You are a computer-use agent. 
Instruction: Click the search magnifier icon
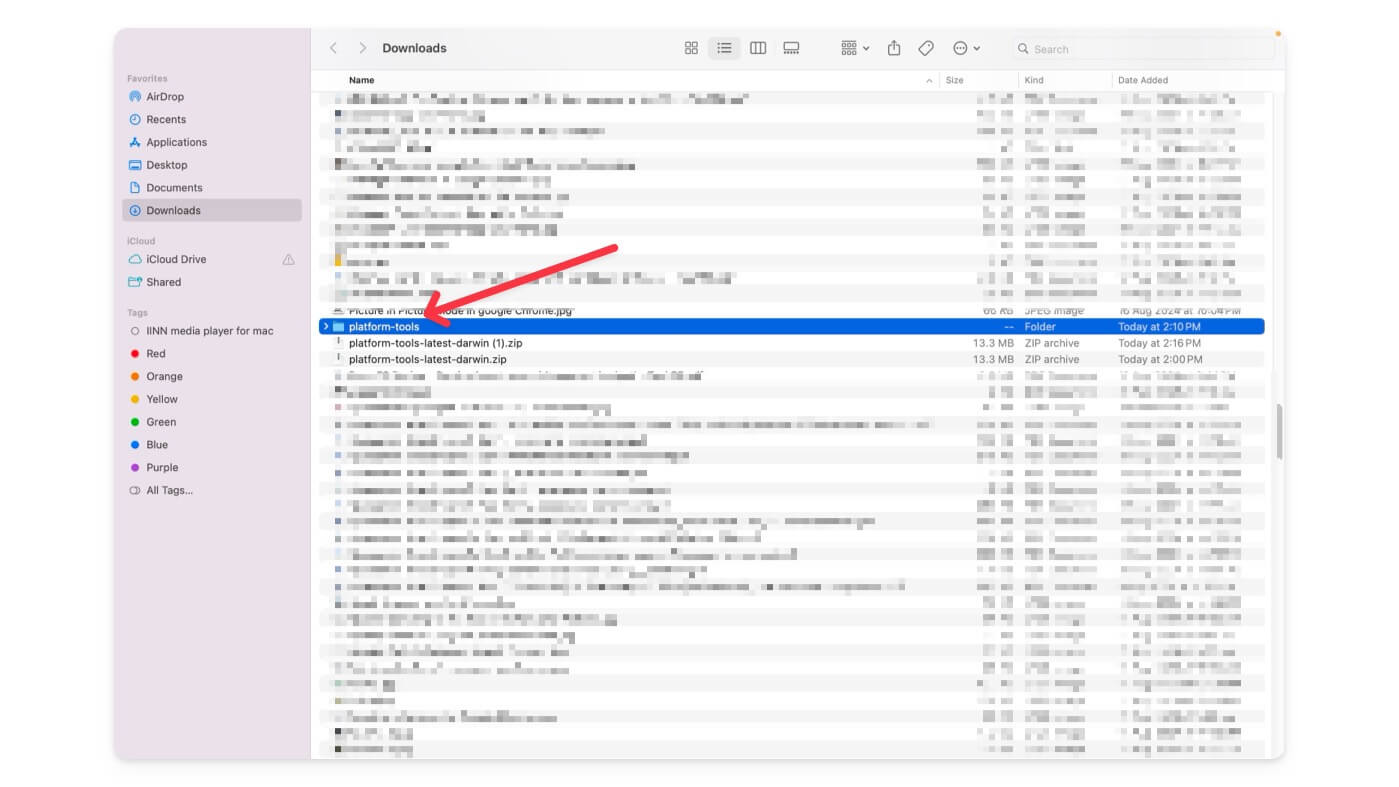(1023, 48)
